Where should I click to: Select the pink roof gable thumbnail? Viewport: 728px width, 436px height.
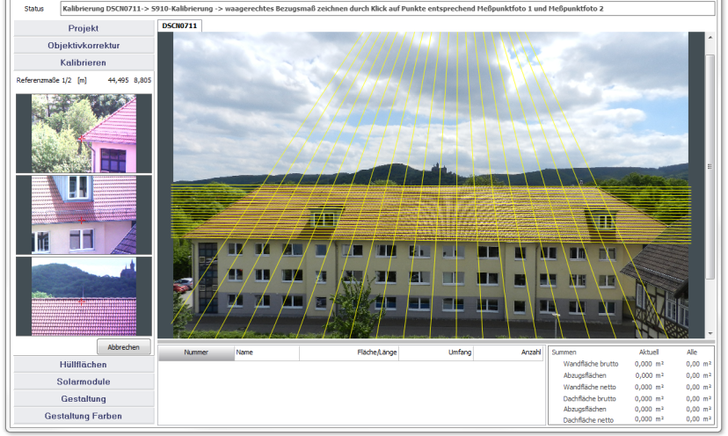pos(84,134)
